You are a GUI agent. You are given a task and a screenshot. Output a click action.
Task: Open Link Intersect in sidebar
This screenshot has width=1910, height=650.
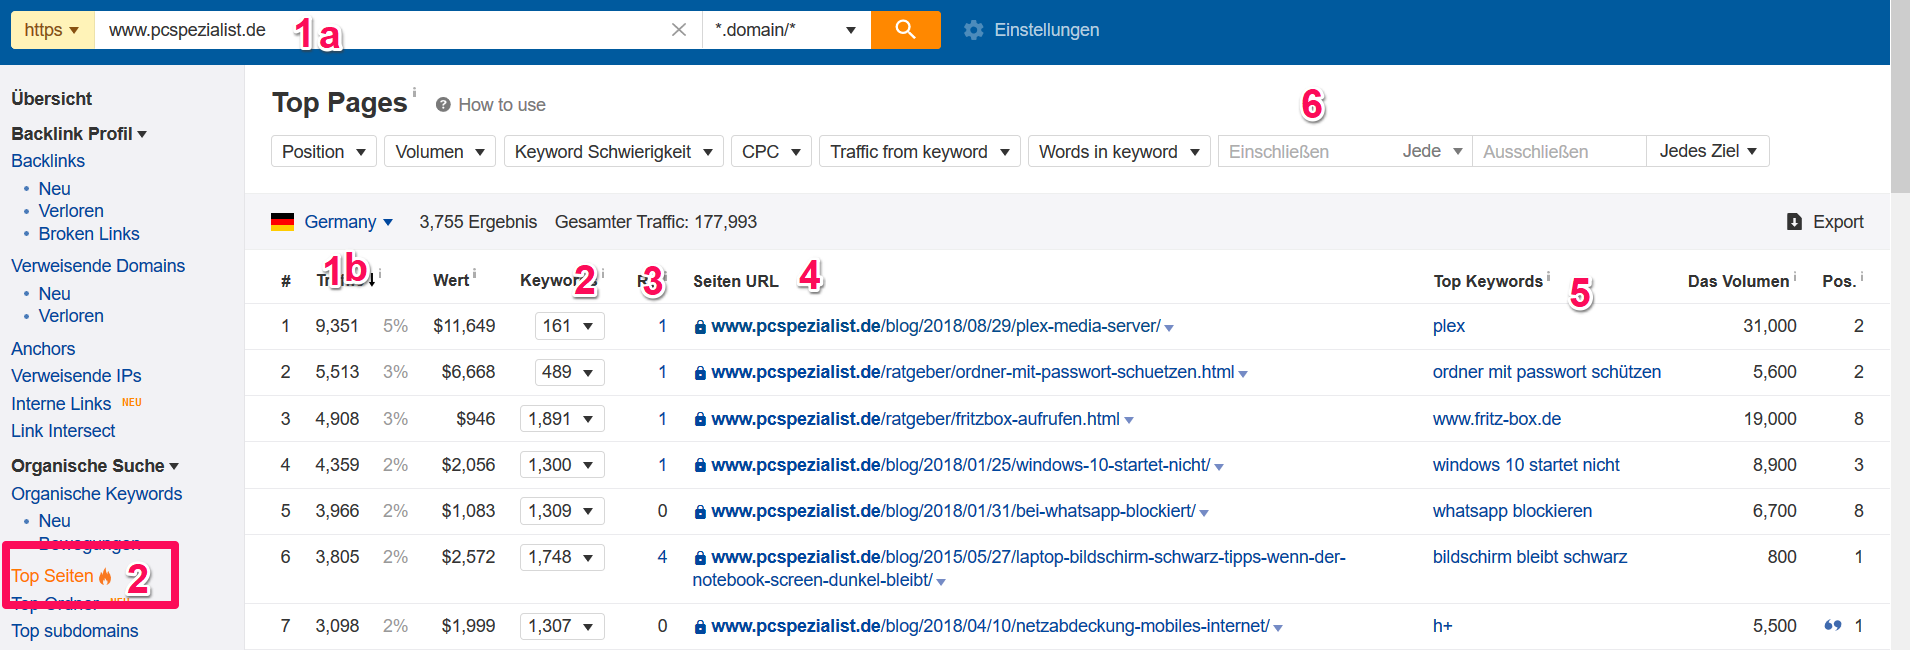coord(63,431)
